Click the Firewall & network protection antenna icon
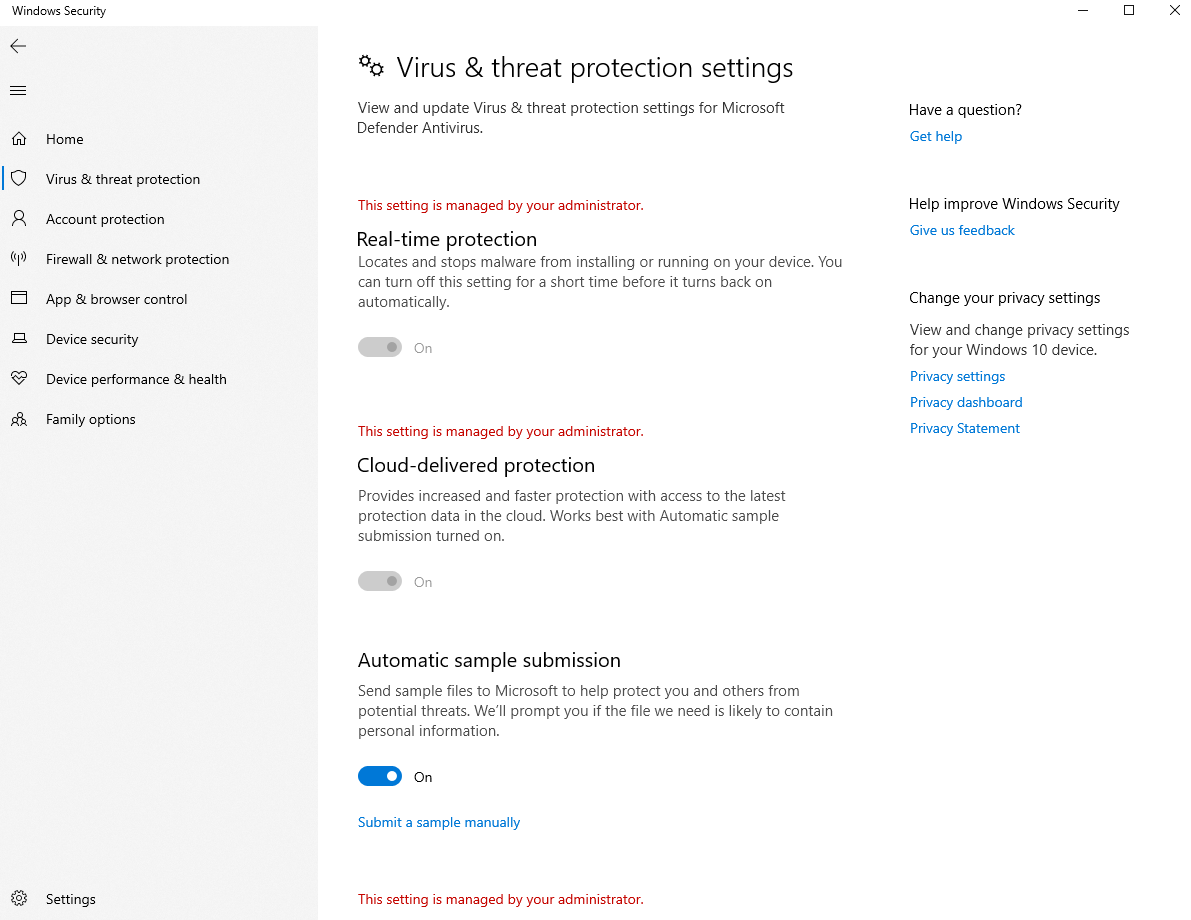 pos(19,259)
